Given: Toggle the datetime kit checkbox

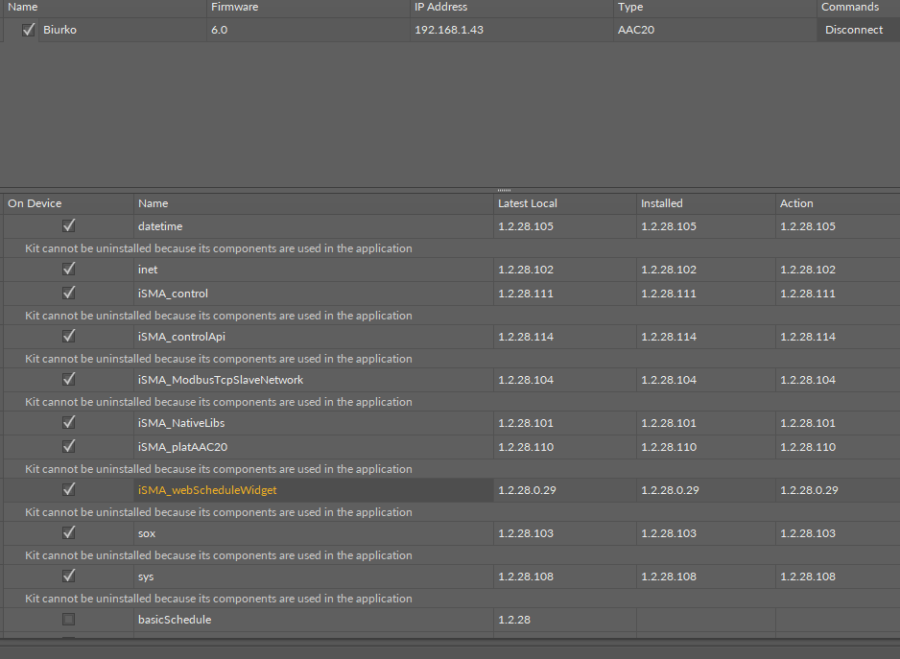Looking at the screenshot, I should pos(69,226).
